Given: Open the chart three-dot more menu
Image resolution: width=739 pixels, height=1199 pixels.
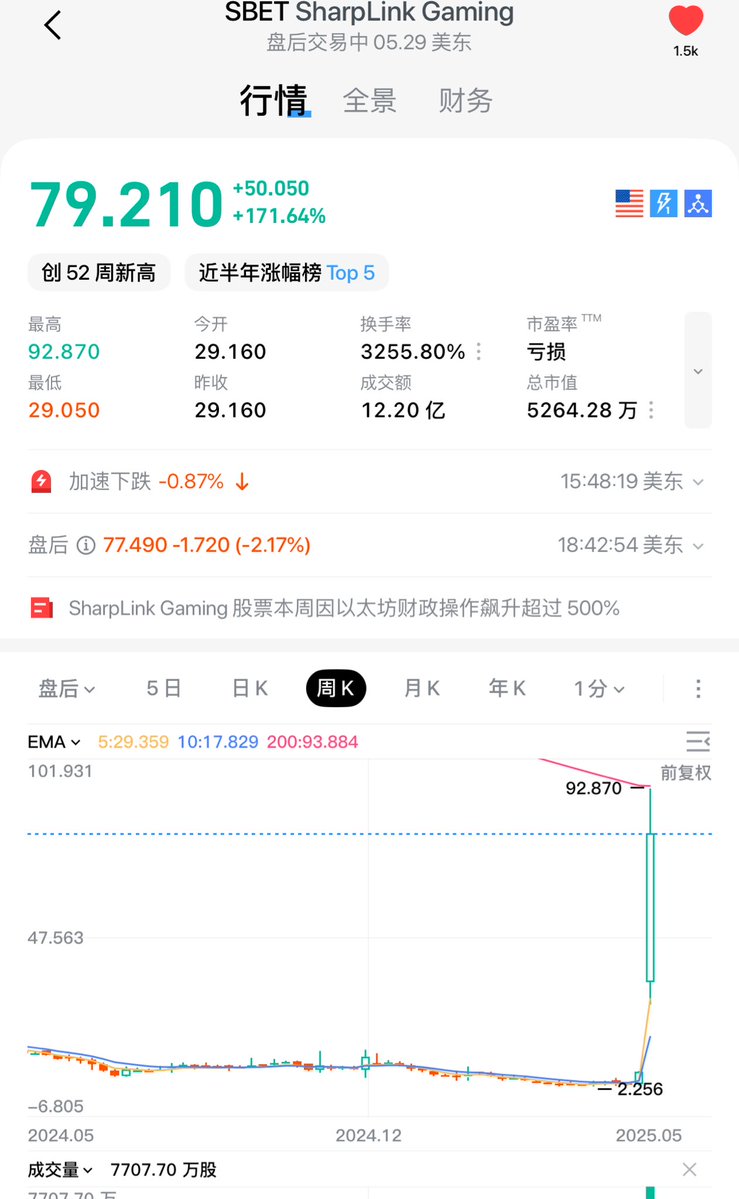Looking at the screenshot, I should [x=698, y=688].
